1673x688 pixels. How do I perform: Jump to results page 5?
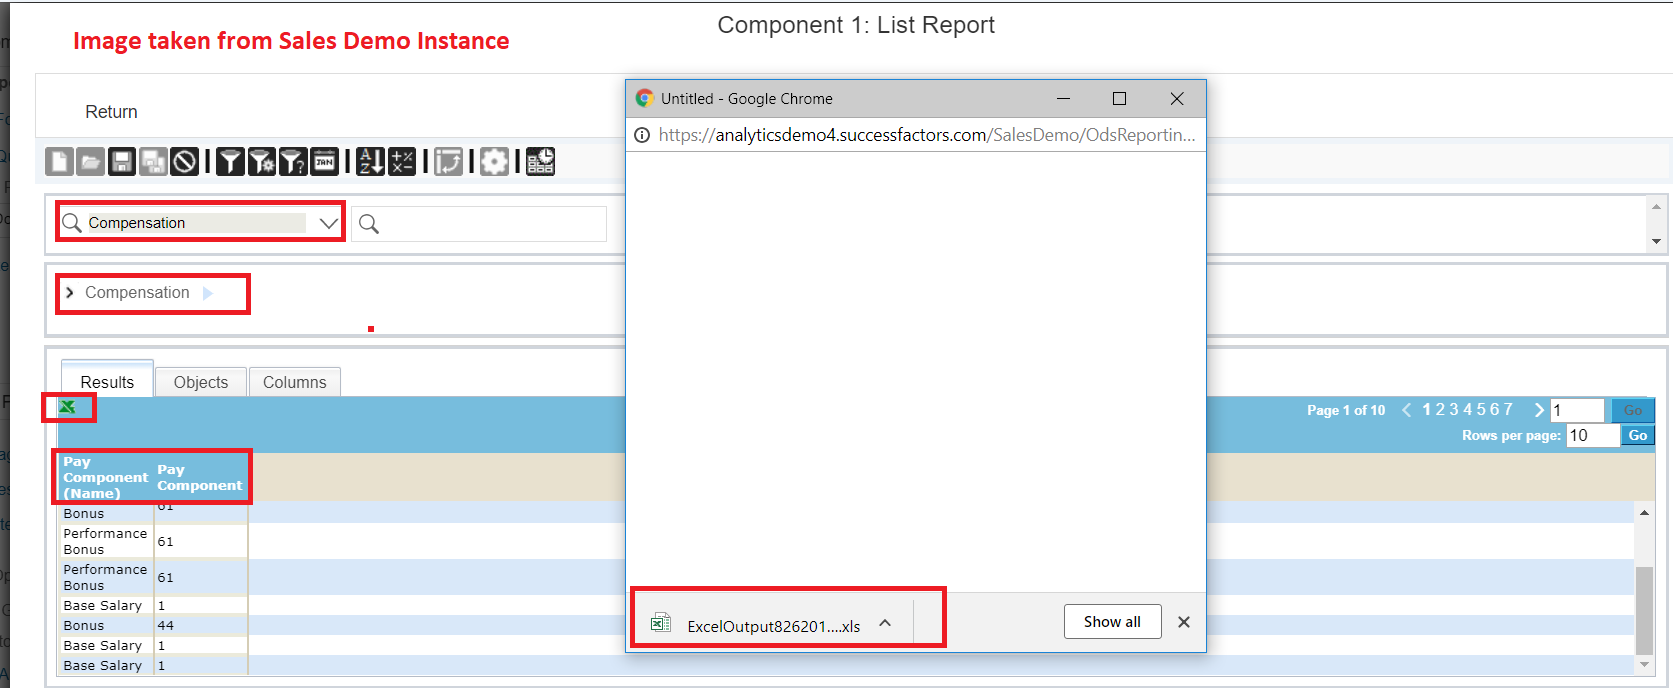tap(1481, 410)
